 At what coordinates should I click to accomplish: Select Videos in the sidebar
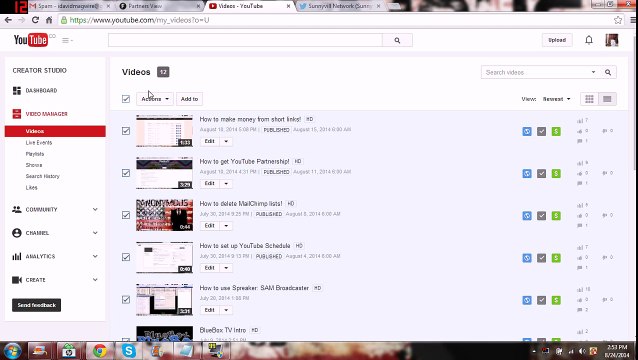(55, 131)
